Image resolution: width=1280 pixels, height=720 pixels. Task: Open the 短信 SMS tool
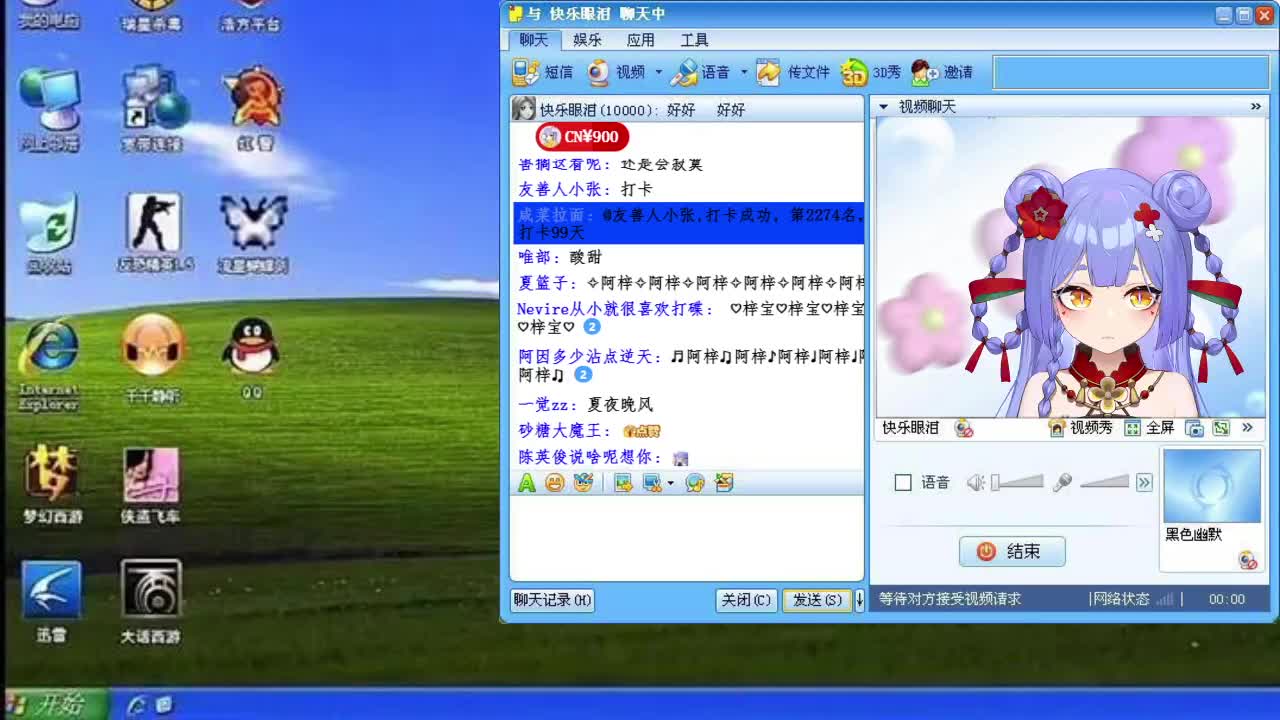click(x=543, y=72)
